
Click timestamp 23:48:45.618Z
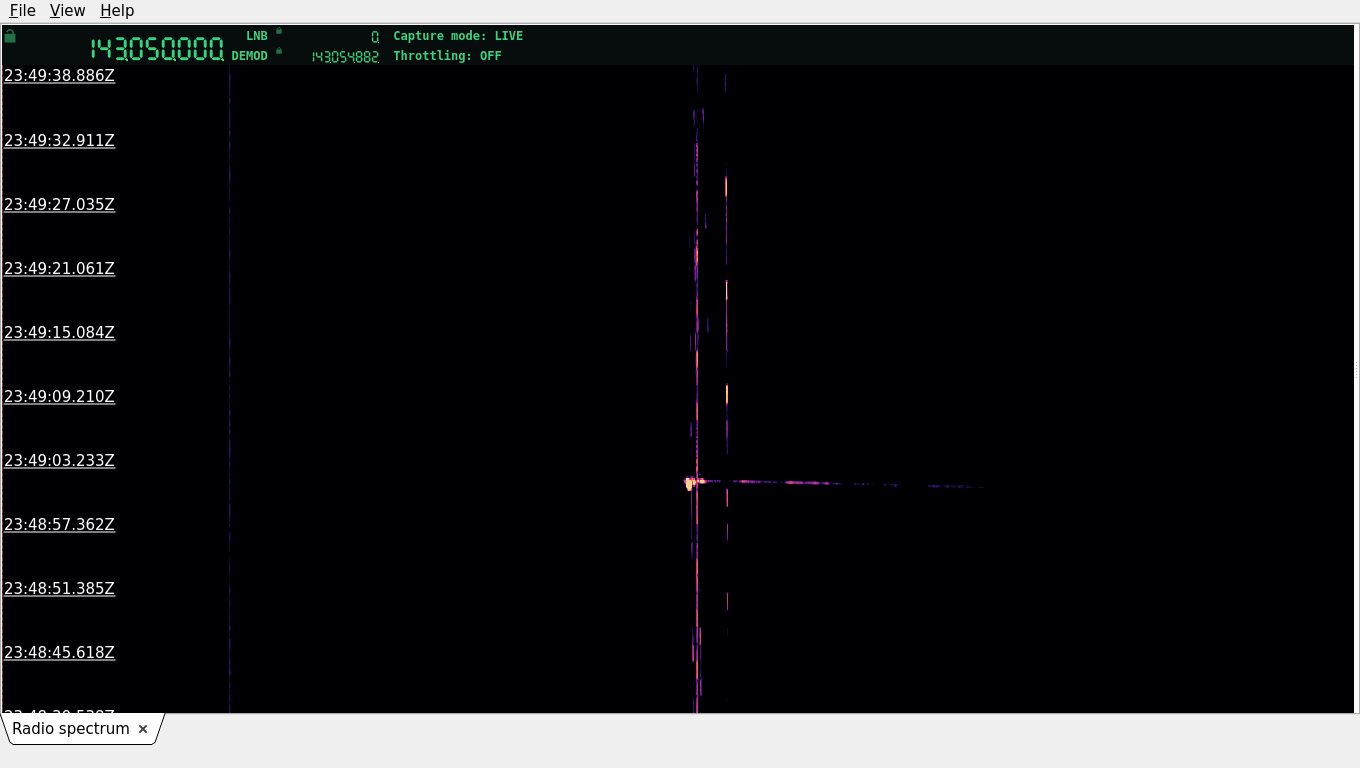coord(59,653)
